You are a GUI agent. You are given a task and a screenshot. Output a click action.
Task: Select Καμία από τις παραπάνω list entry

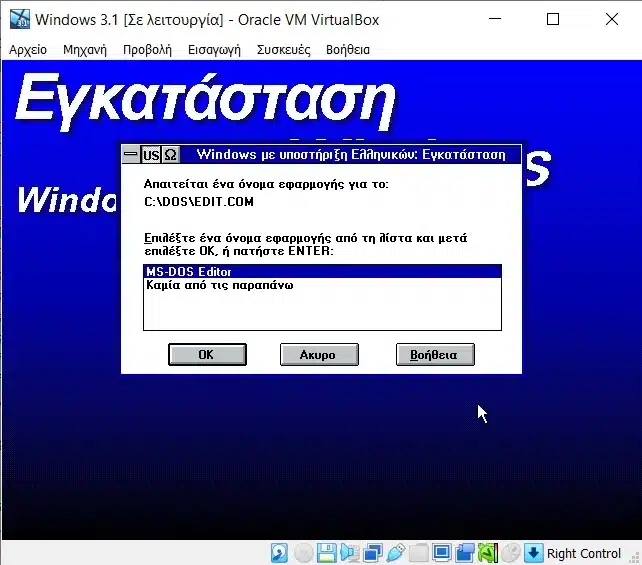[322, 285]
